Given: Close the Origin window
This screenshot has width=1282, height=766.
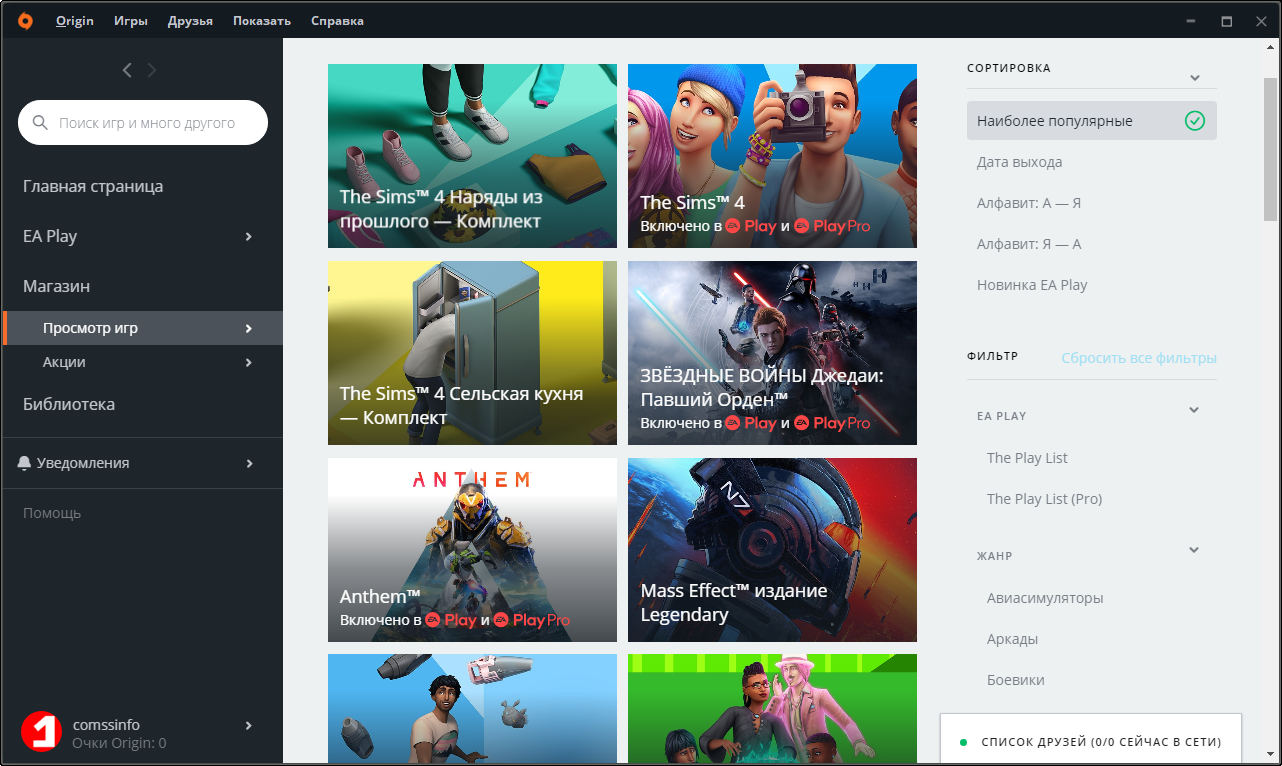Looking at the screenshot, I should click(x=1260, y=21).
